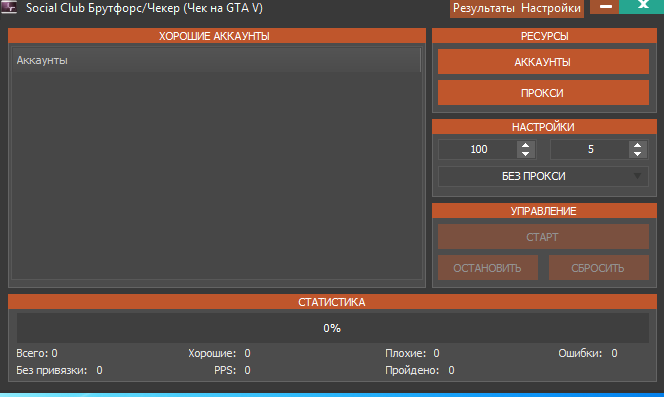The image size is (664, 397).
Task: Expand the БЕЗ ПРОКСИ dropdown
Action: coord(543,176)
